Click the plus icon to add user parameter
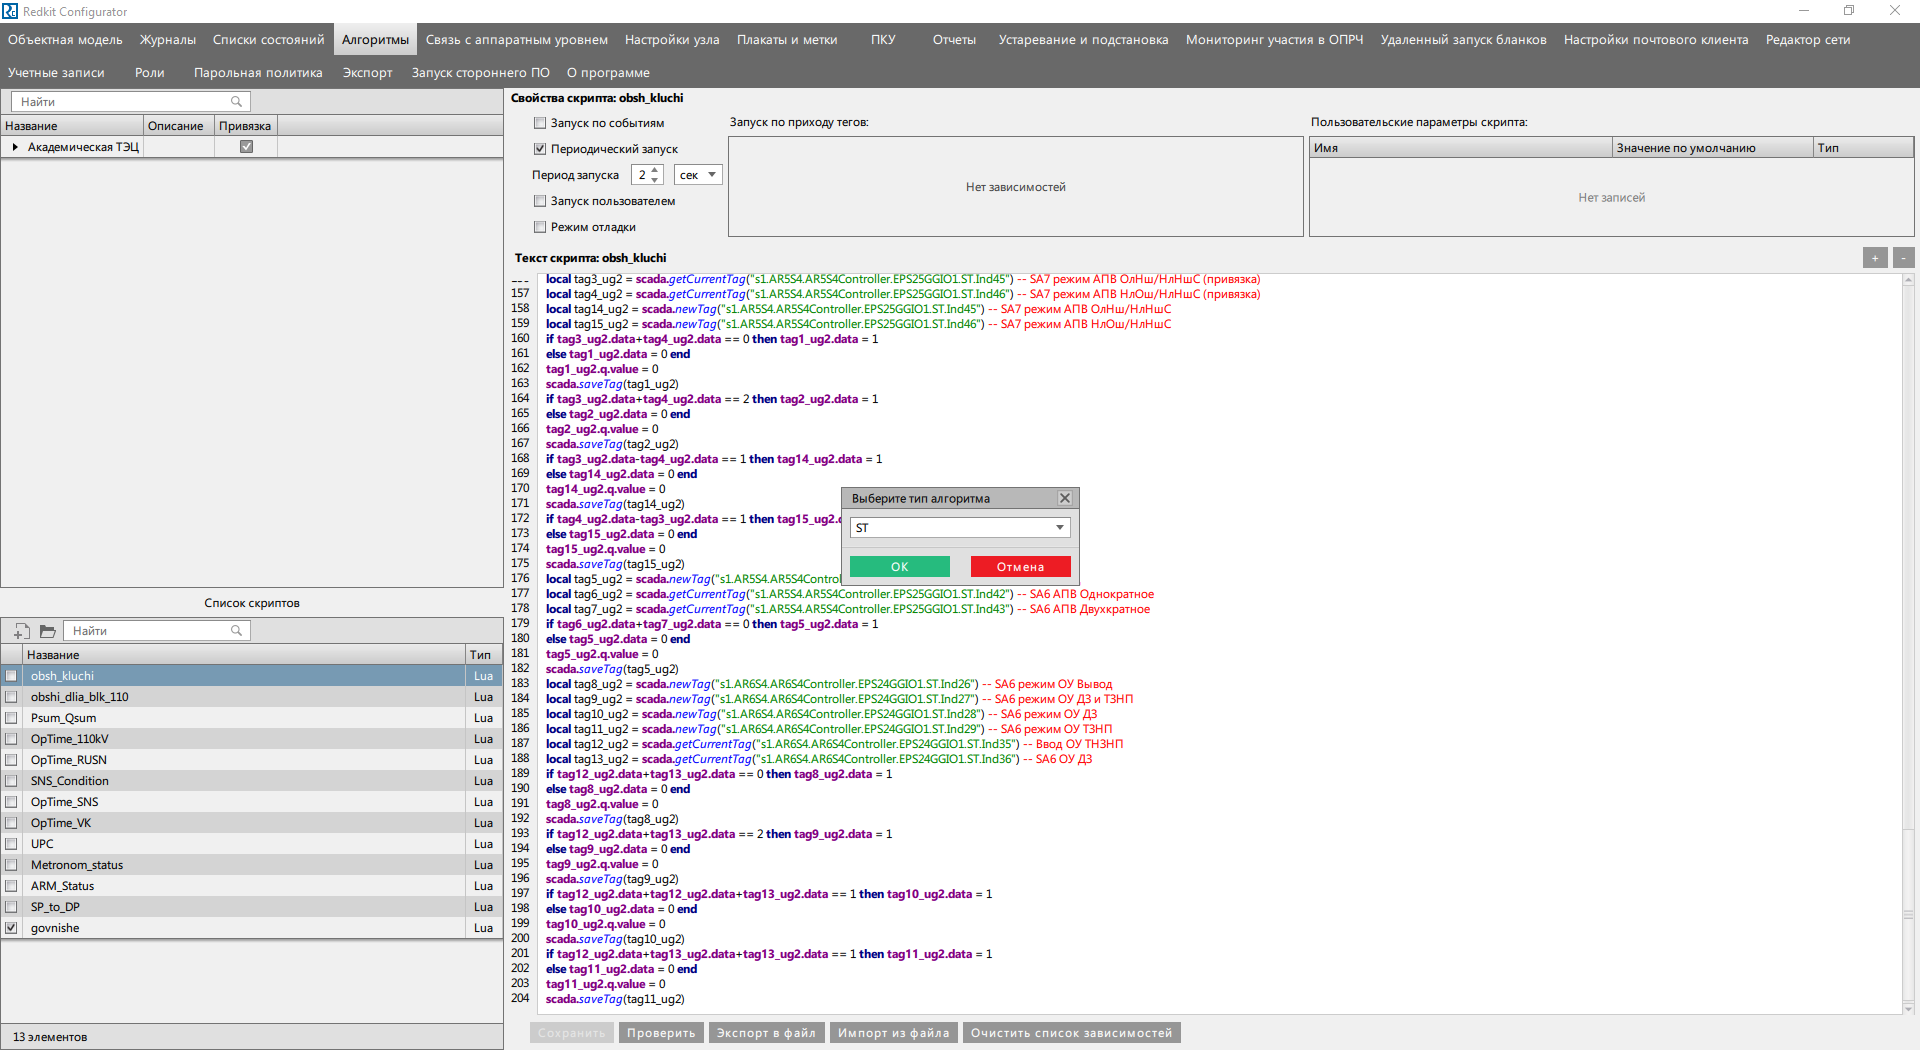 (x=1874, y=257)
